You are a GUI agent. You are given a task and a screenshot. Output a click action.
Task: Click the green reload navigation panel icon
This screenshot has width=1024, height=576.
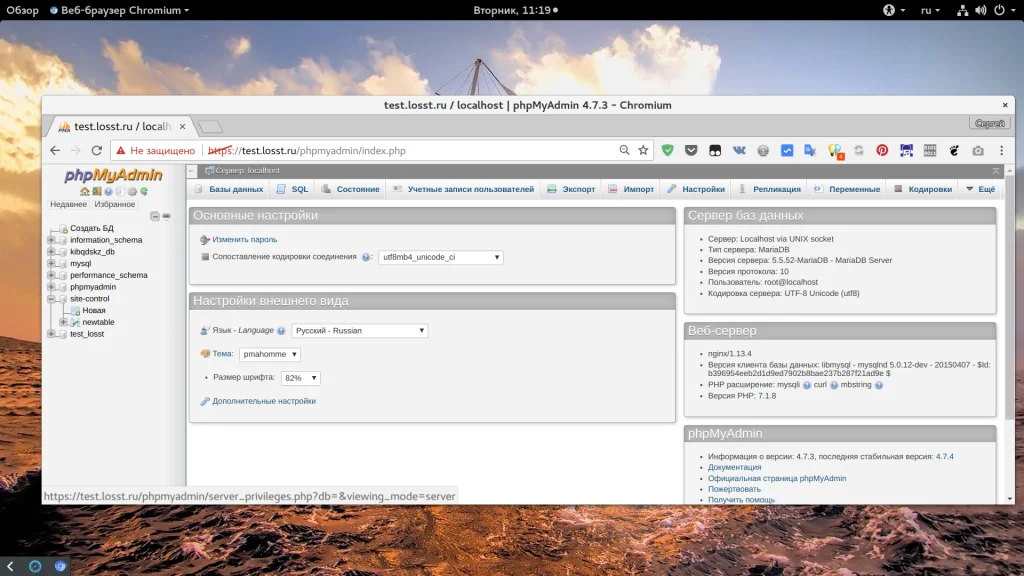[x=144, y=191]
